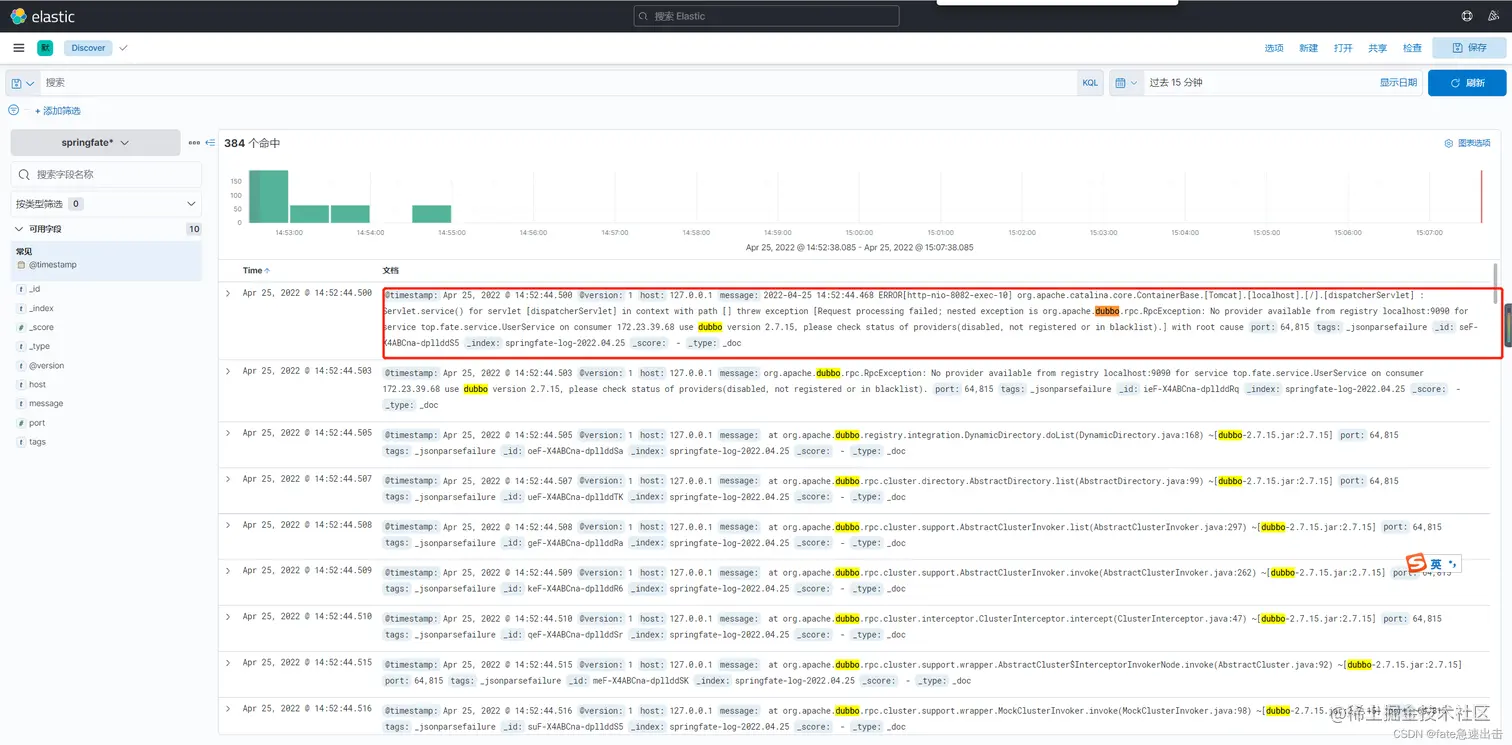Click the 添加筛选 add filter link
This screenshot has width=1512, height=745.
[x=58, y=111]
